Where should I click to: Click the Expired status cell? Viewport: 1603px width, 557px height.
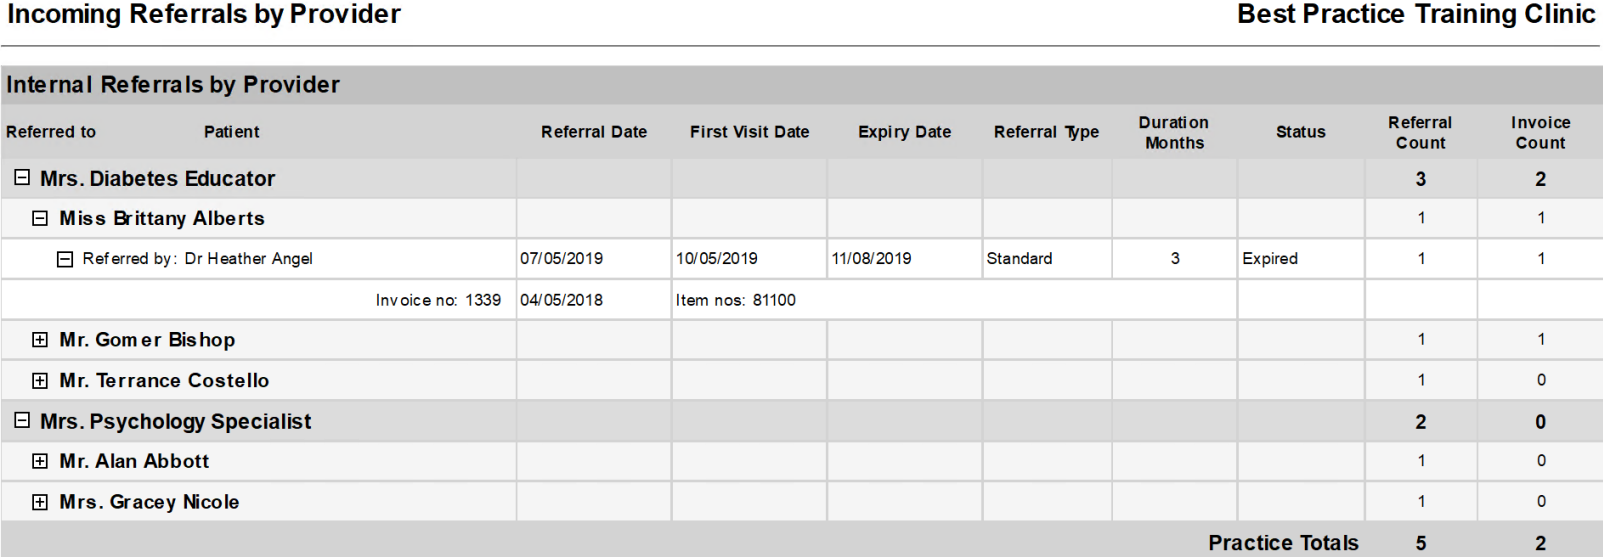click(x=1270, y=259)
